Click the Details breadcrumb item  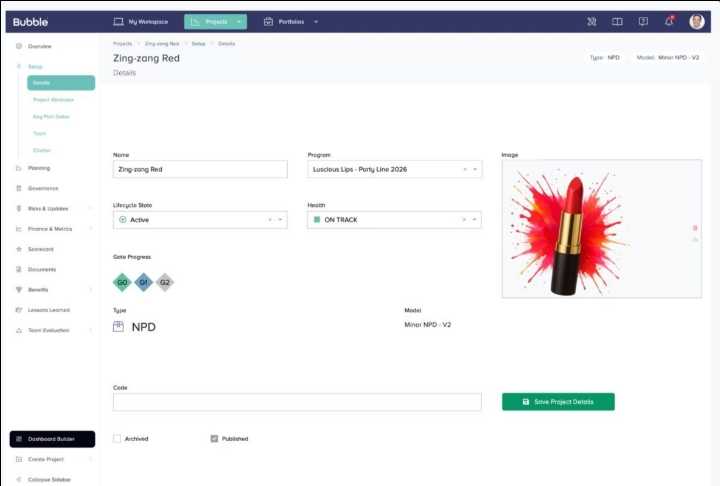point(226,44)
